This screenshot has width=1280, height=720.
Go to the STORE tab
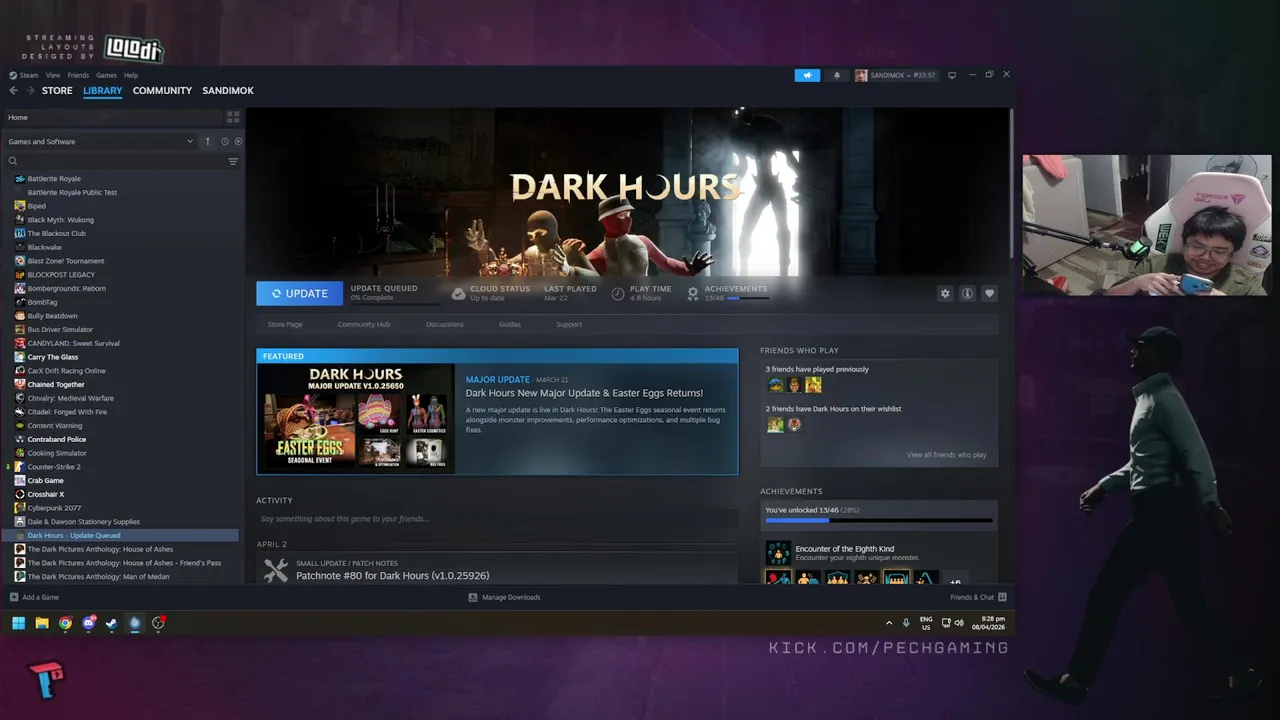(x=57, y=90)
